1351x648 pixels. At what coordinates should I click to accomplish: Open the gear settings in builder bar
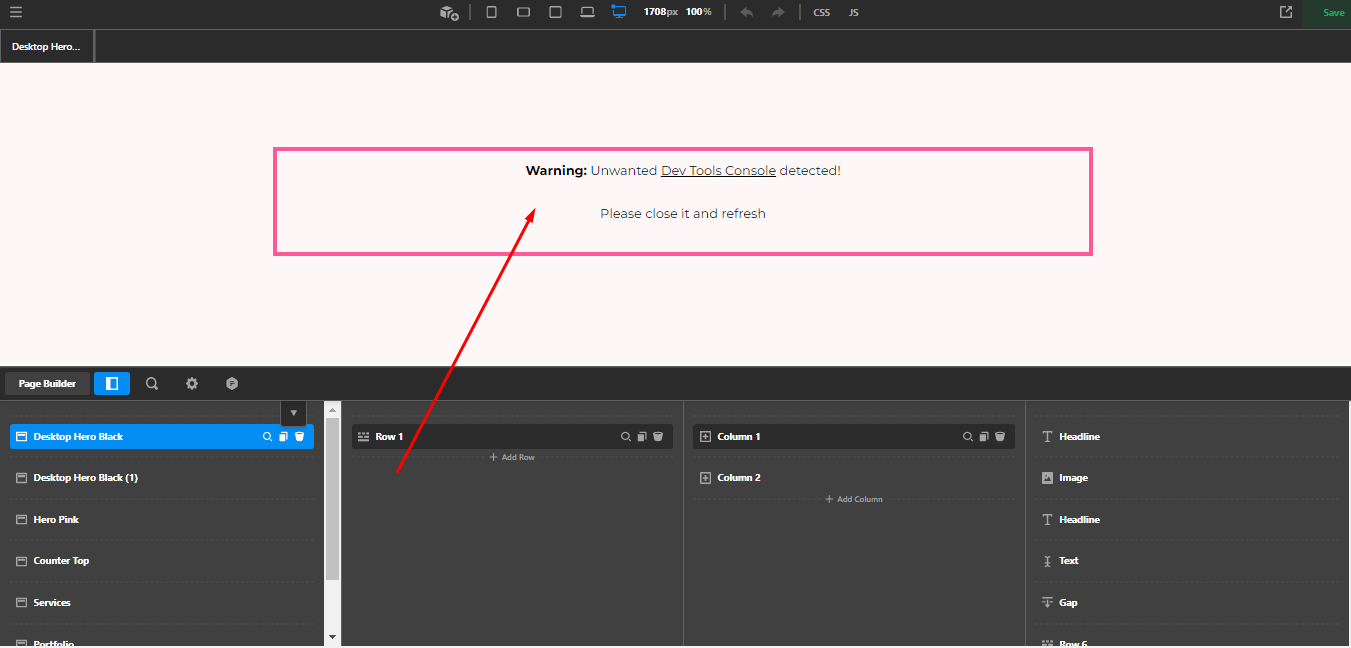[192, 383]
